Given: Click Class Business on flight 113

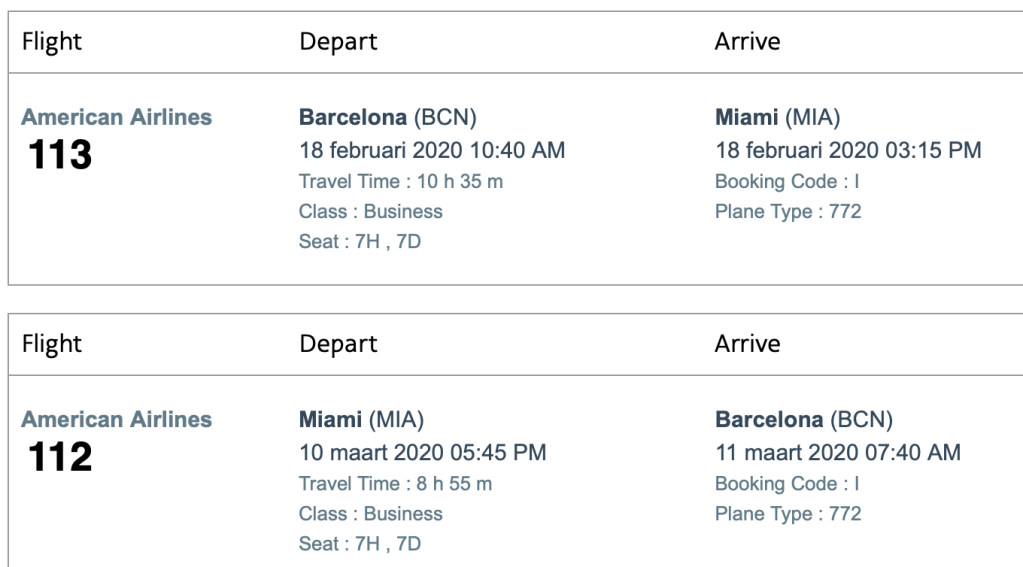Looking at the screenshot, I should tap(371, 212).
